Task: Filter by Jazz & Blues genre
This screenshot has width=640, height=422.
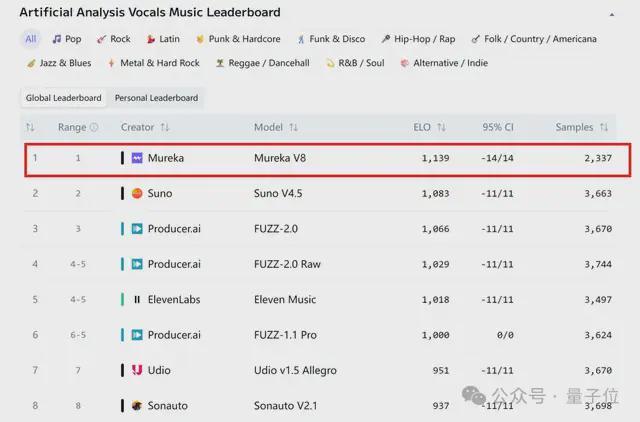Action: coord(59,63)
